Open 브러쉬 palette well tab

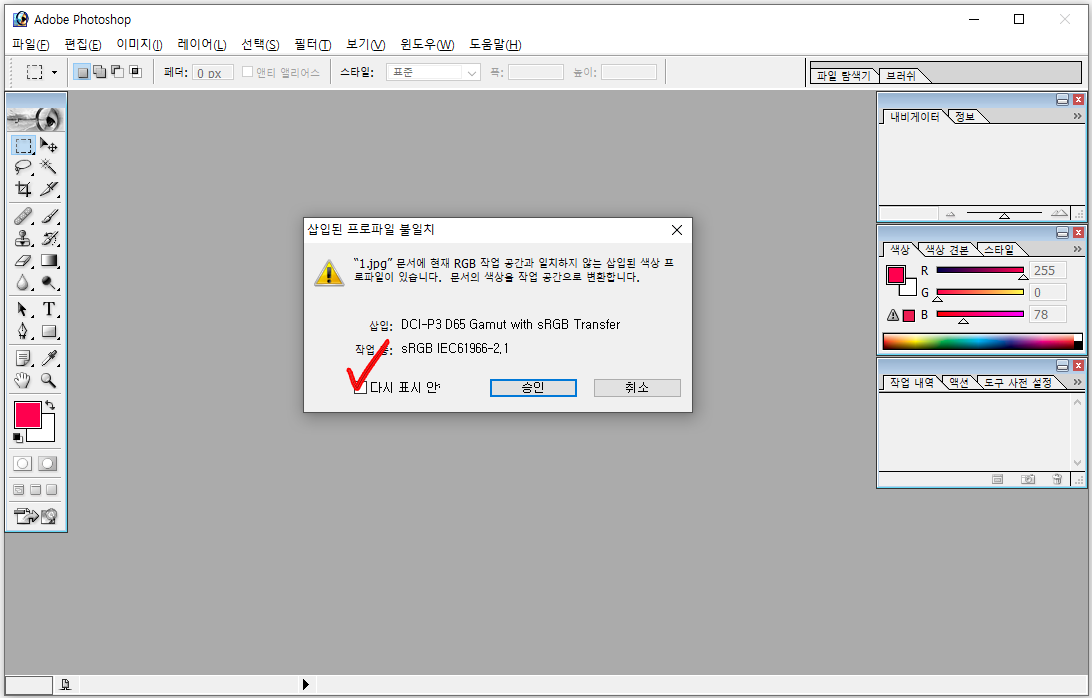tap(901, 75)
